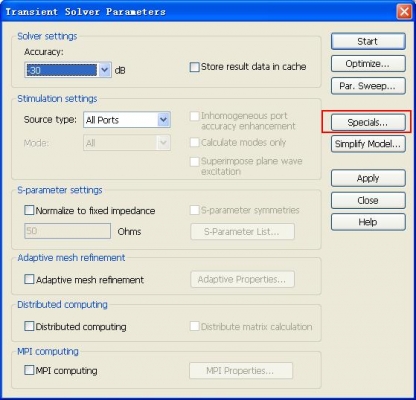Click the All Ports source type field
416x400 pixels.
pos(120,120)
